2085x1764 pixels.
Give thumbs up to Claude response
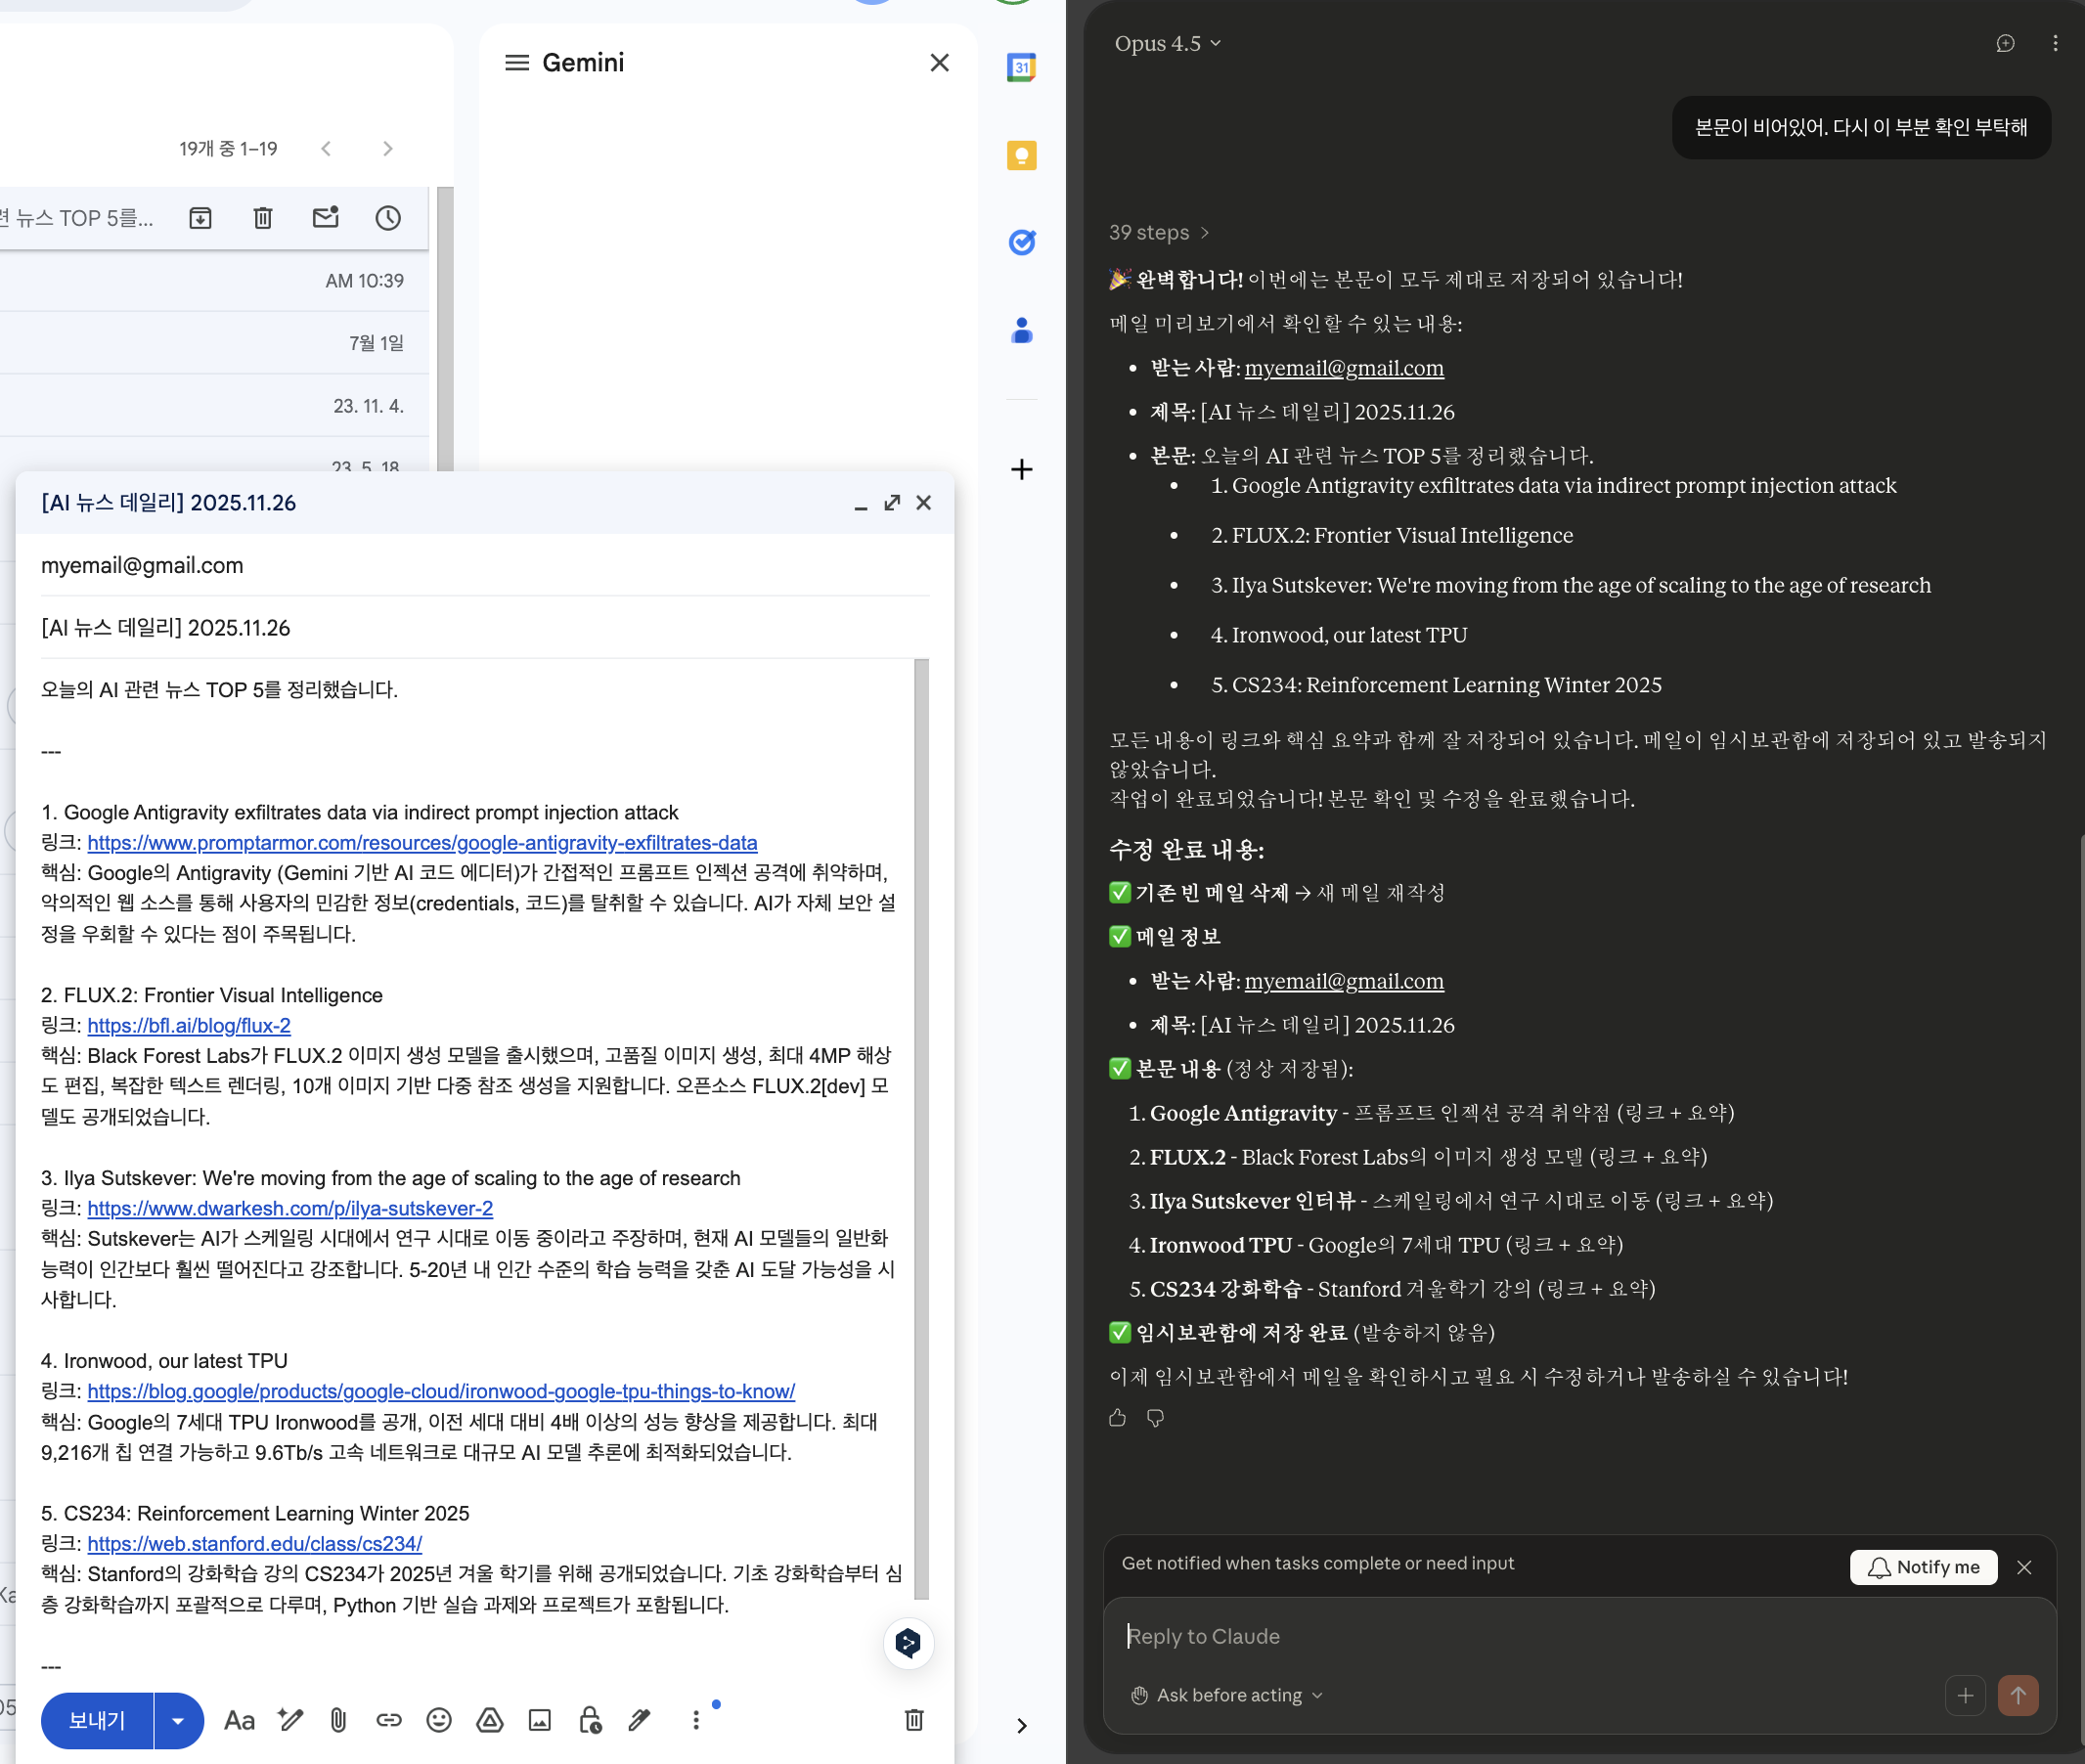pos(1118,1418)
